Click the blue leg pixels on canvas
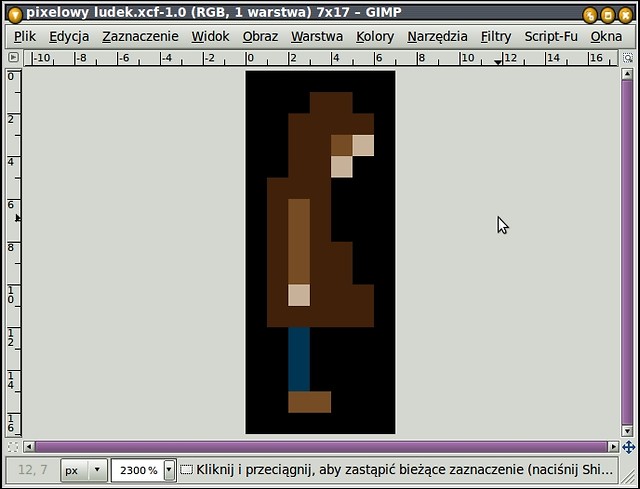Viewport: 640px width, 489px height. click(x=299, y=359)
